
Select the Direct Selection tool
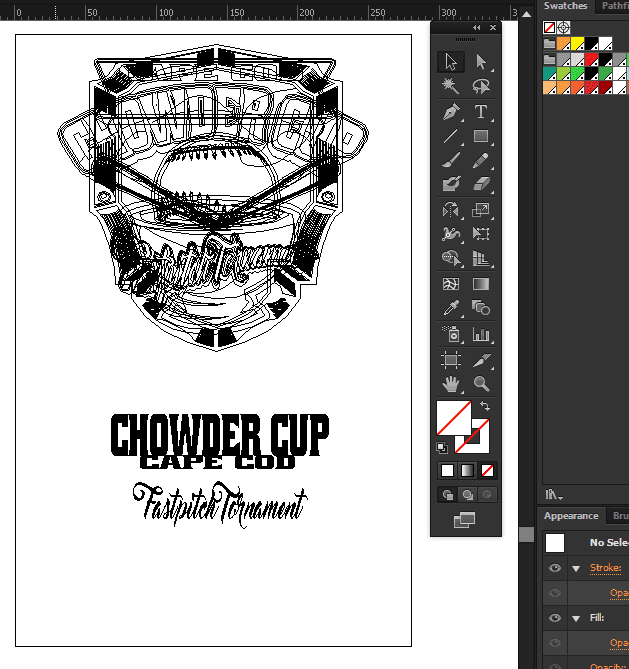tap(481, 62)
